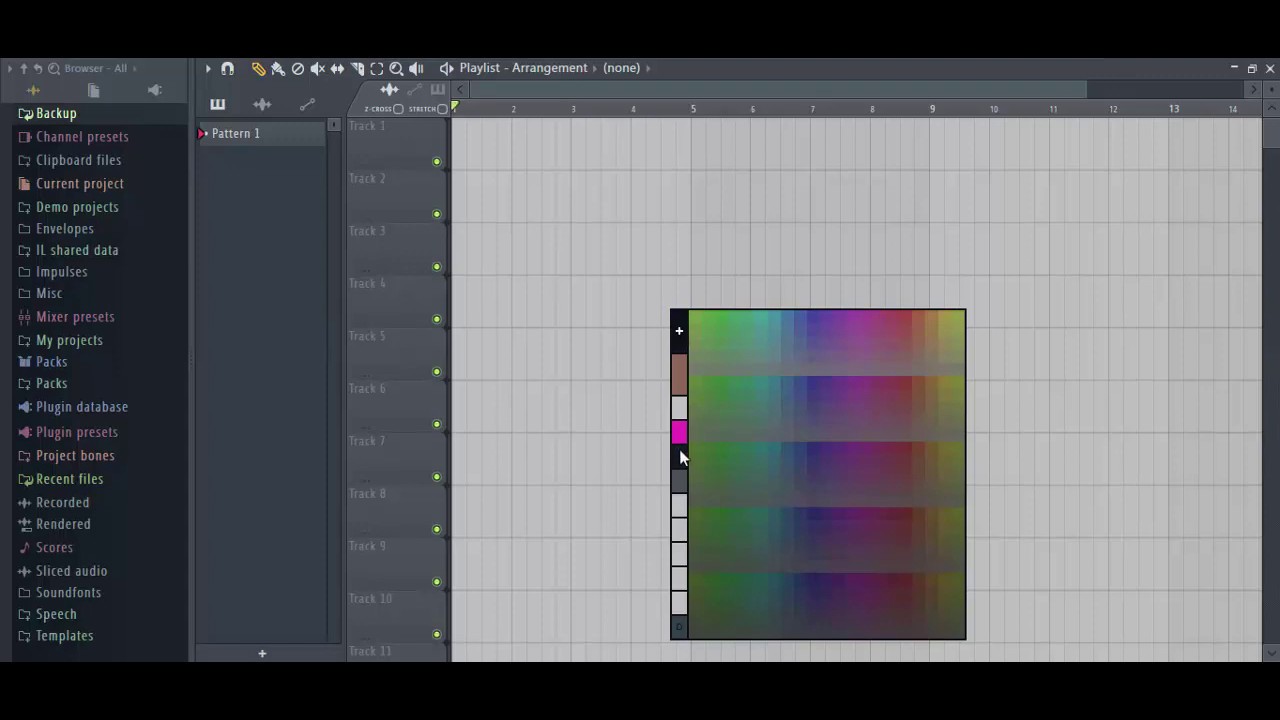Select the Slip tool double-arrow icon
The width and height of the screenshot is (1280, 720).
tap(337, 68)
